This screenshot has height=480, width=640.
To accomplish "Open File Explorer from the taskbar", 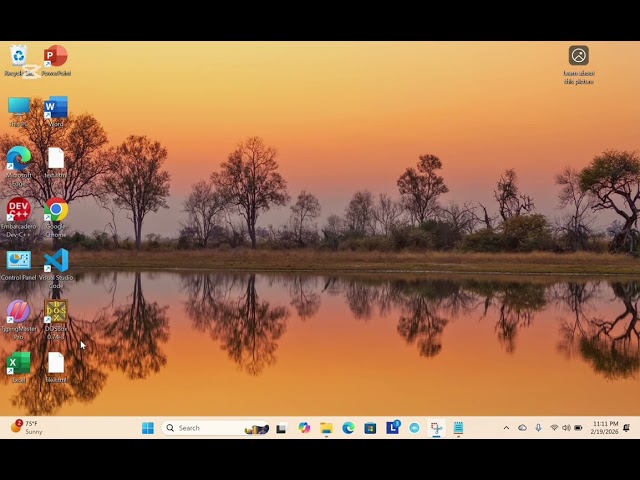I will pos(326,428).
